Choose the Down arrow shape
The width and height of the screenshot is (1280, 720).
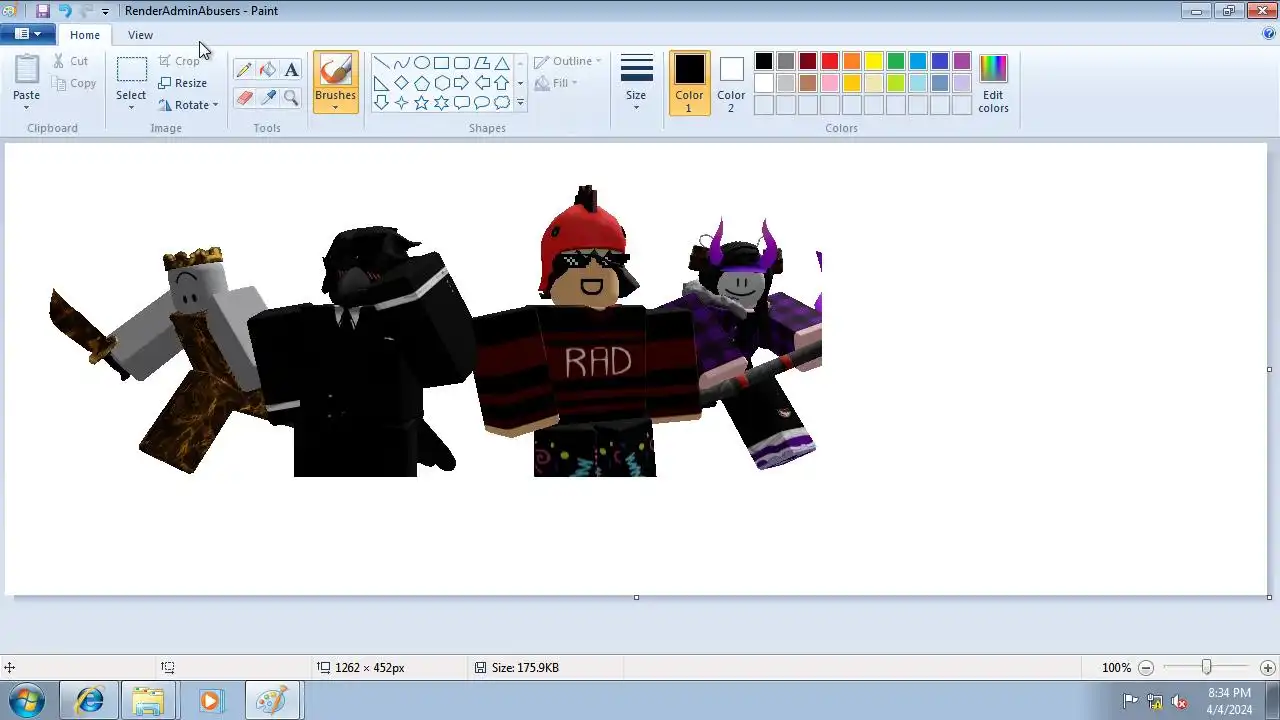pyautogui.click(x=381, y=102)
